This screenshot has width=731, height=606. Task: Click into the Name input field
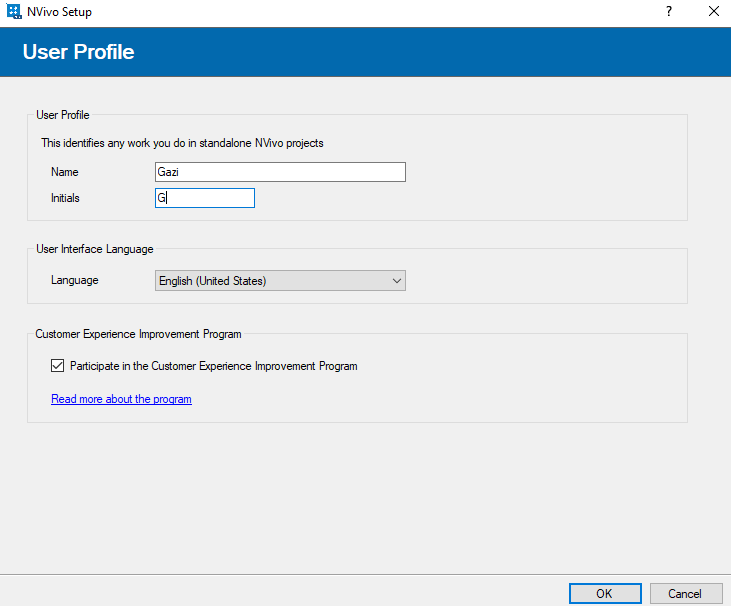pos(280,172)
